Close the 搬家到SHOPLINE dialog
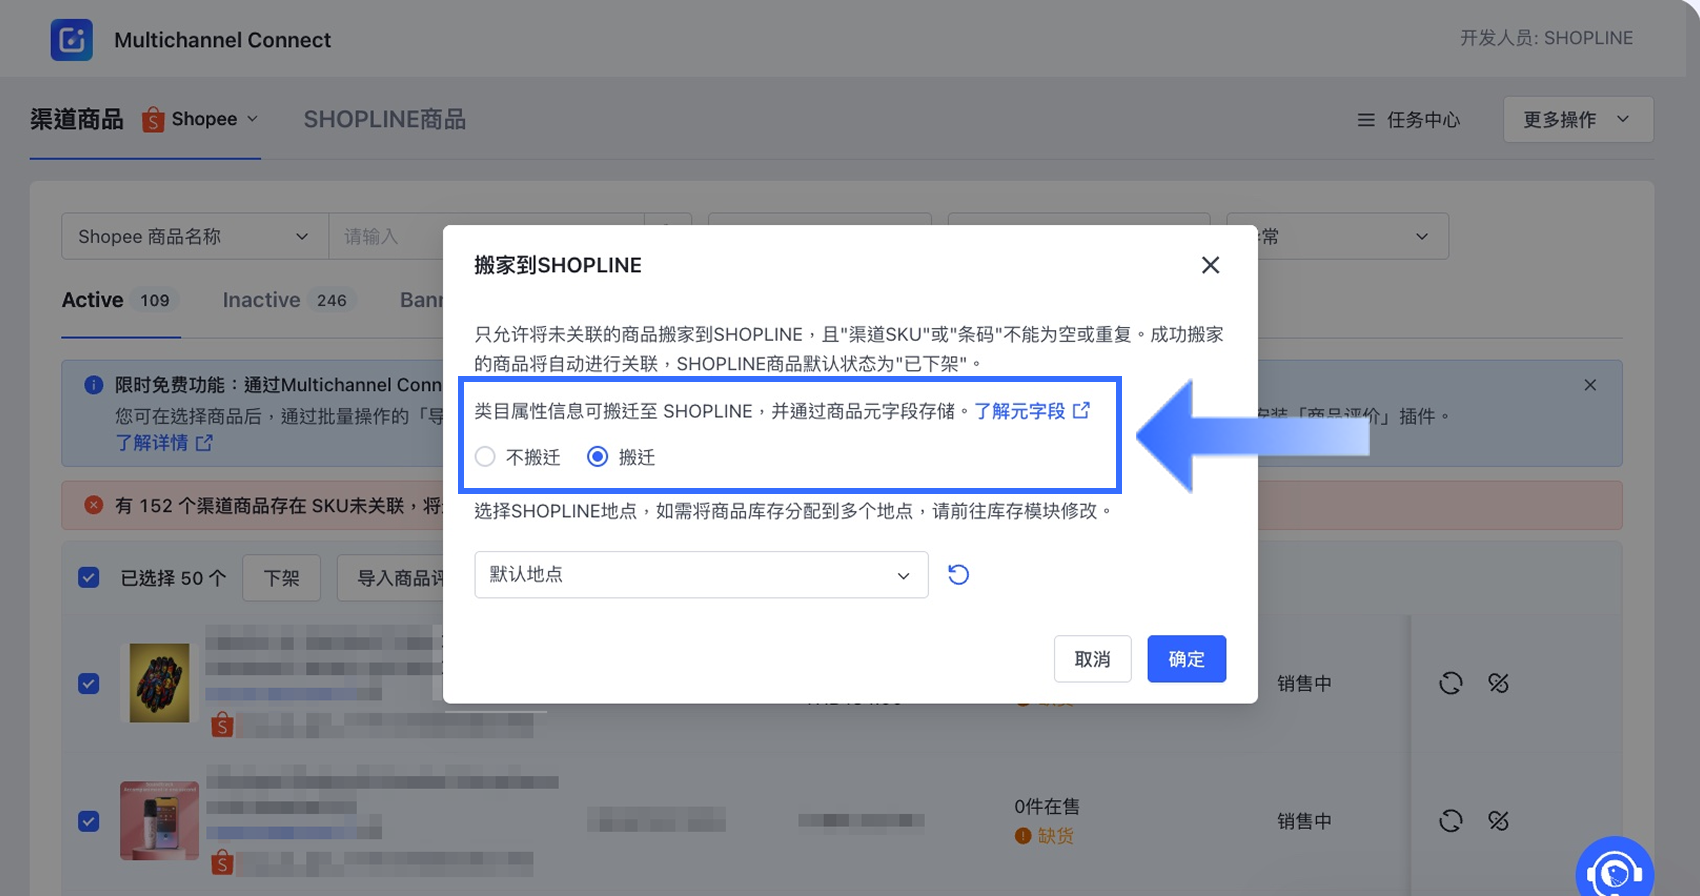The height and width of the screenshot is (896, 1700). 1210,265
